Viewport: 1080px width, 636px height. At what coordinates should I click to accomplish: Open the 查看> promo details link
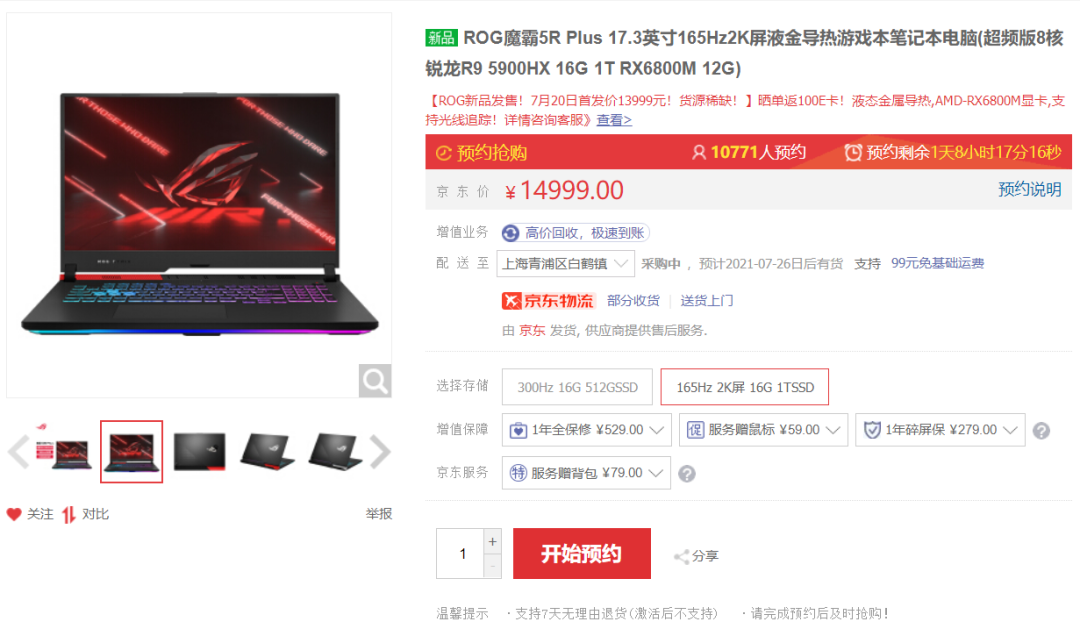pos(614,120)
